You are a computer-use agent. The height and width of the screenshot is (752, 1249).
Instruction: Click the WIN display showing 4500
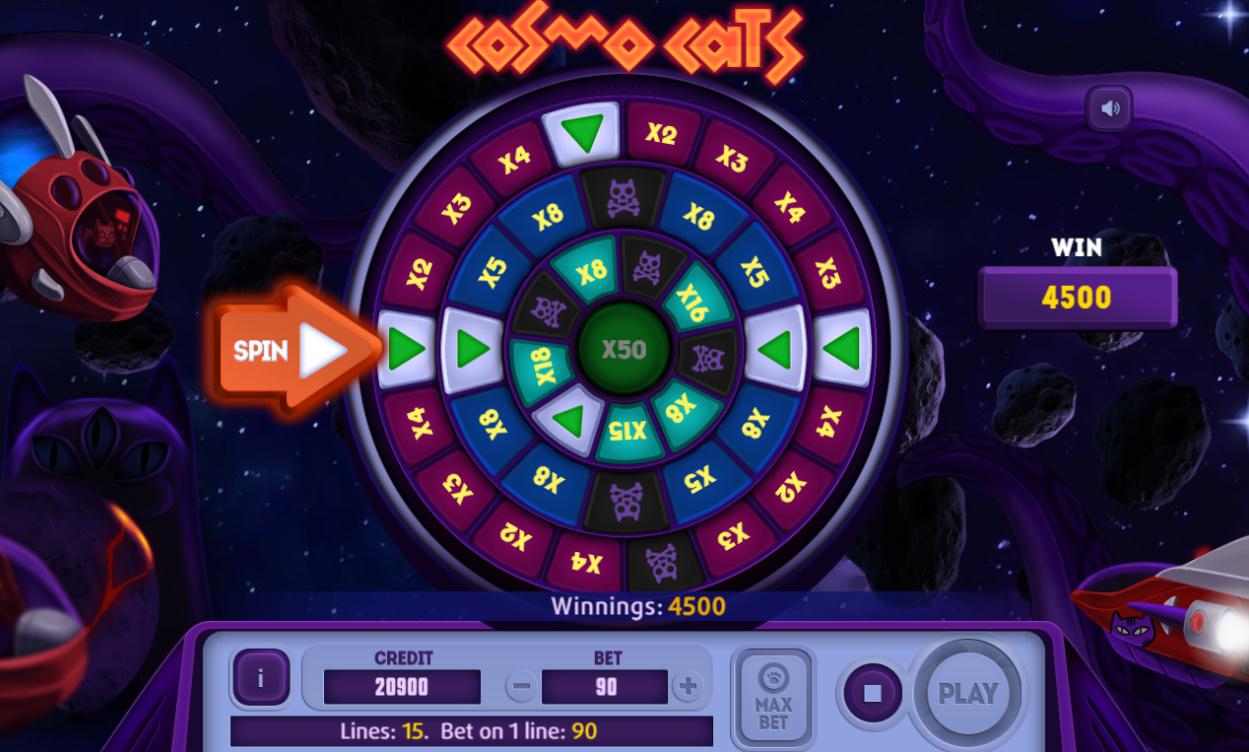(1077, 297)
